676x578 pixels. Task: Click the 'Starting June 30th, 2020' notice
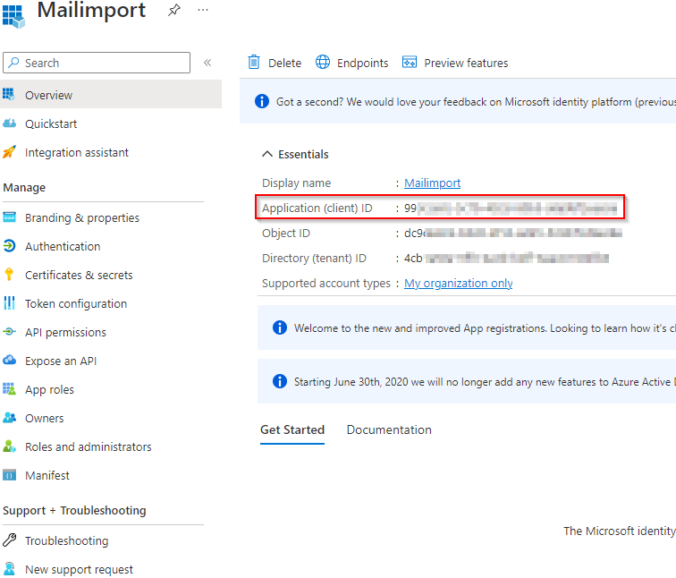click(x=466, y=381)
